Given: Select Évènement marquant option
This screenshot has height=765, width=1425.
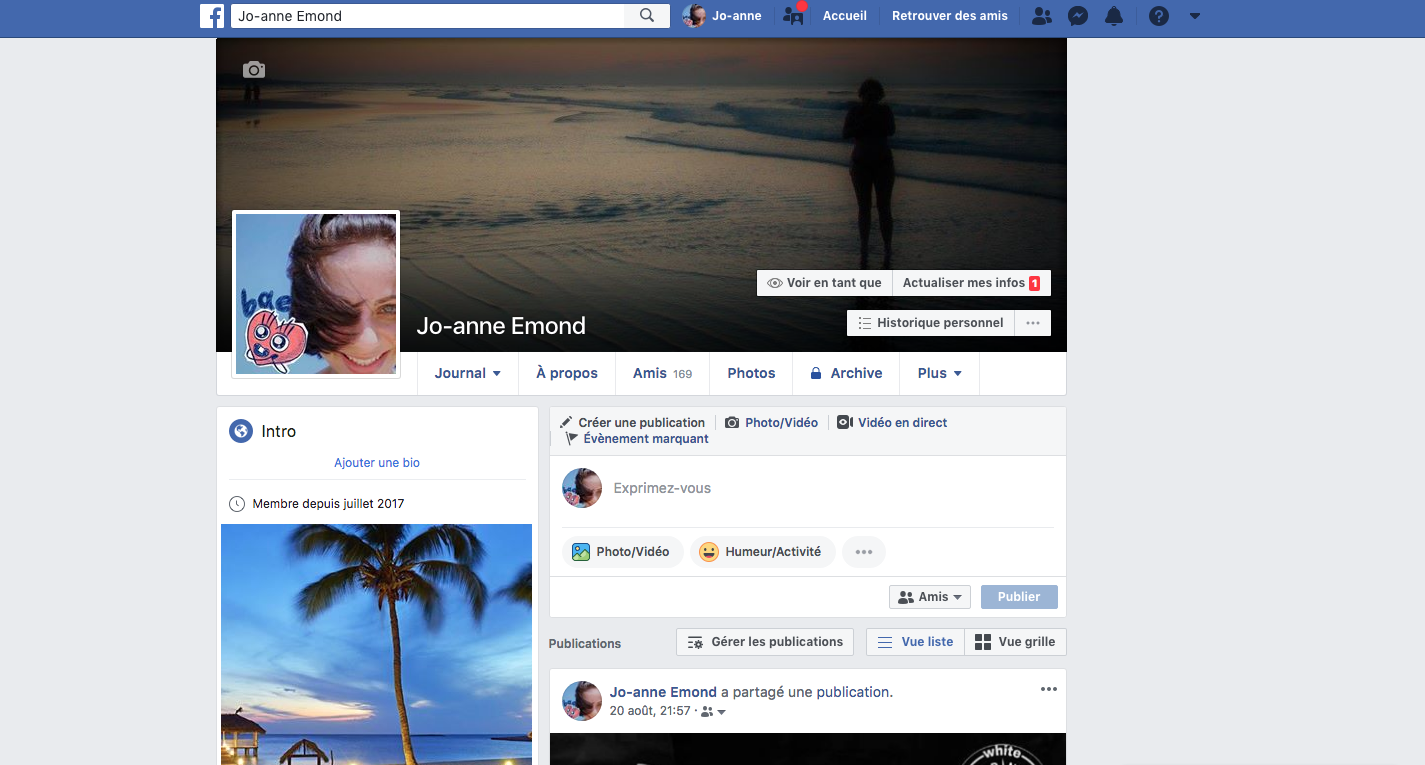Looking at the screenshot, I should [637, 439].
